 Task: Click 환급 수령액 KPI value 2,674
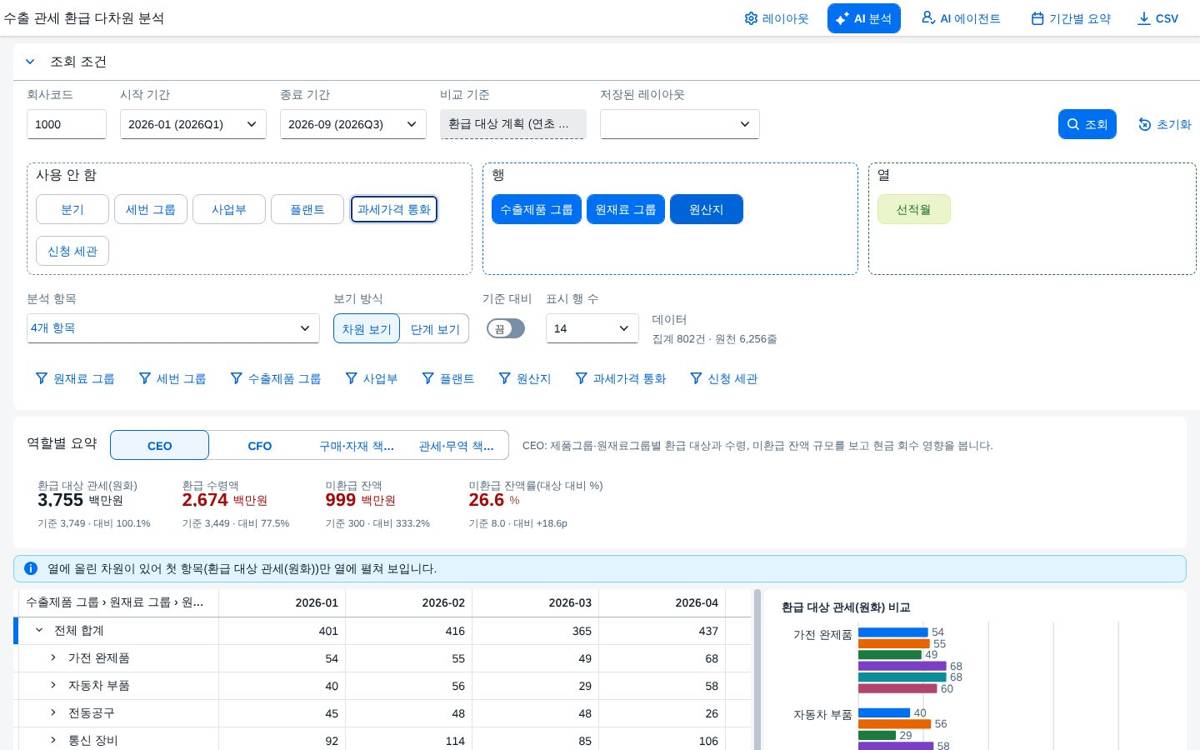coord(205,500)
